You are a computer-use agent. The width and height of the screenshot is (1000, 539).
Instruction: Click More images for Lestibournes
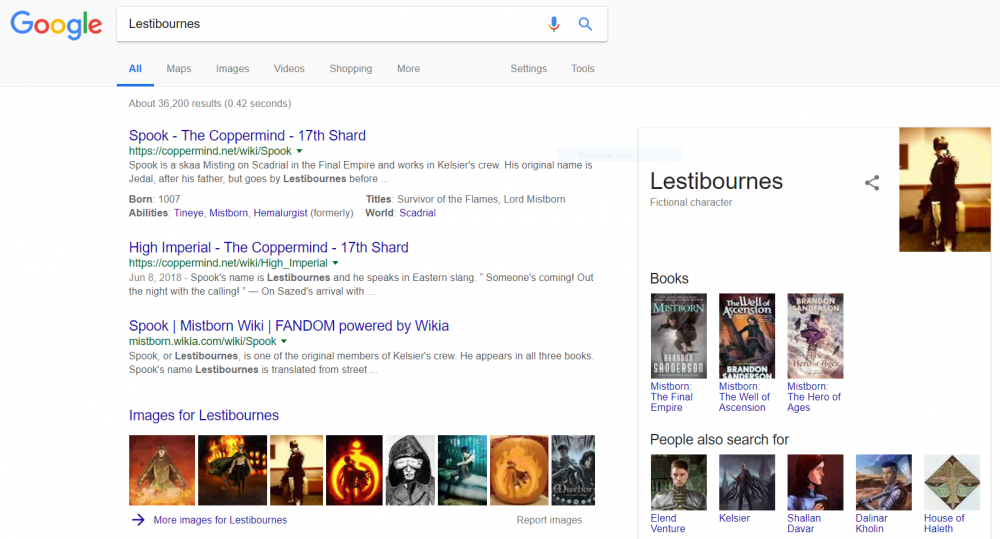click(220, 520)
